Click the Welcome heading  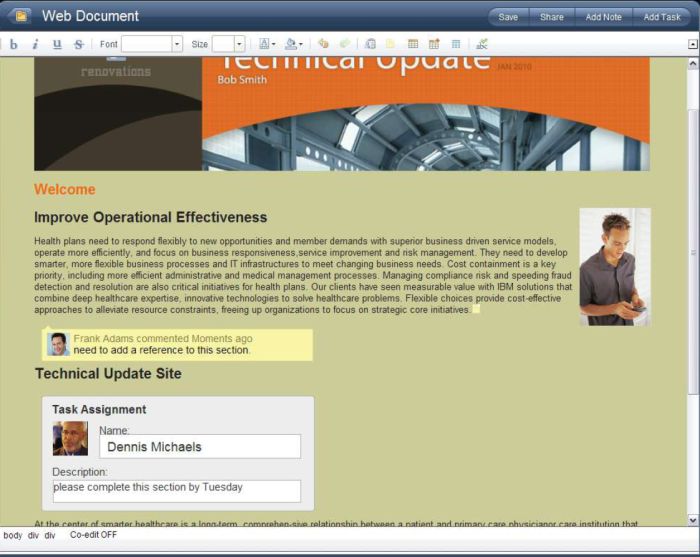(x=65, y=189)
